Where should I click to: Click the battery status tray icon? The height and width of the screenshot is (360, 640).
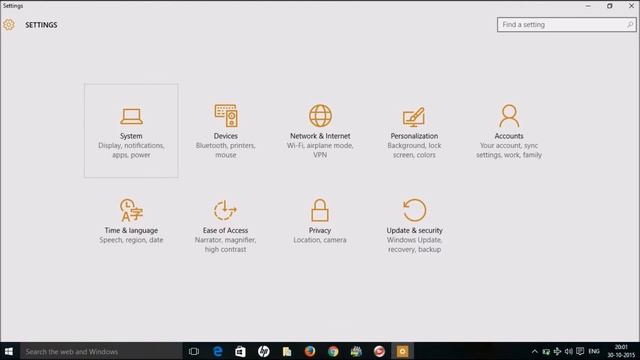pyautogui.click(x=546, y=351)
